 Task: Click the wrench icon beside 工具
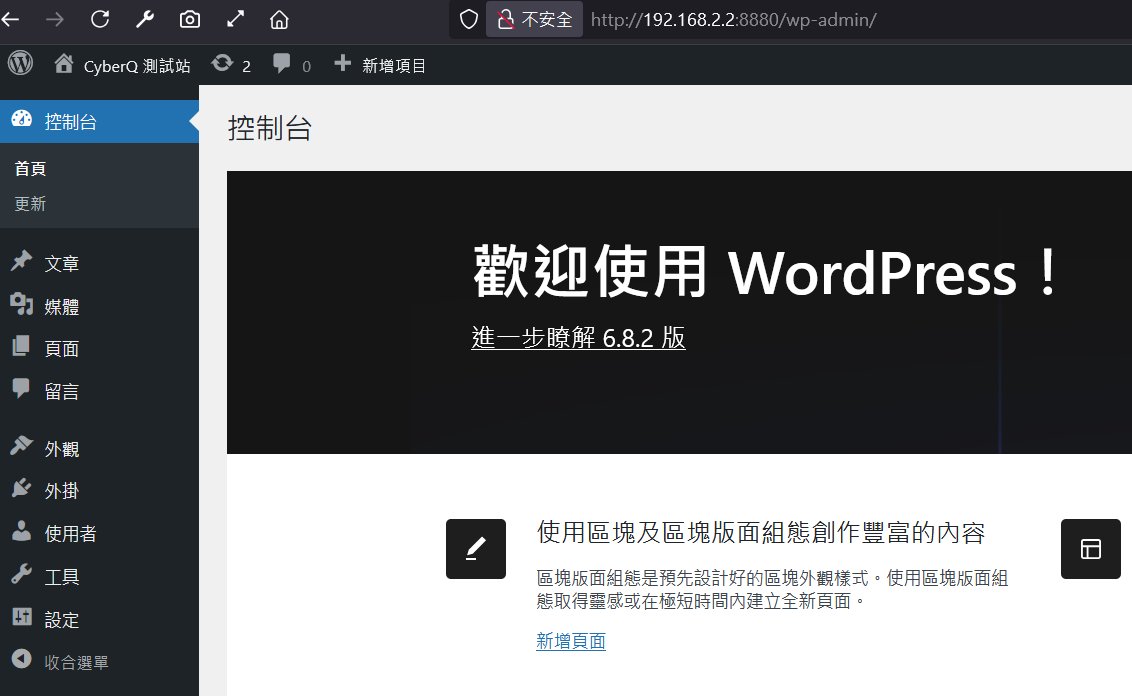[x=22, y=574]
